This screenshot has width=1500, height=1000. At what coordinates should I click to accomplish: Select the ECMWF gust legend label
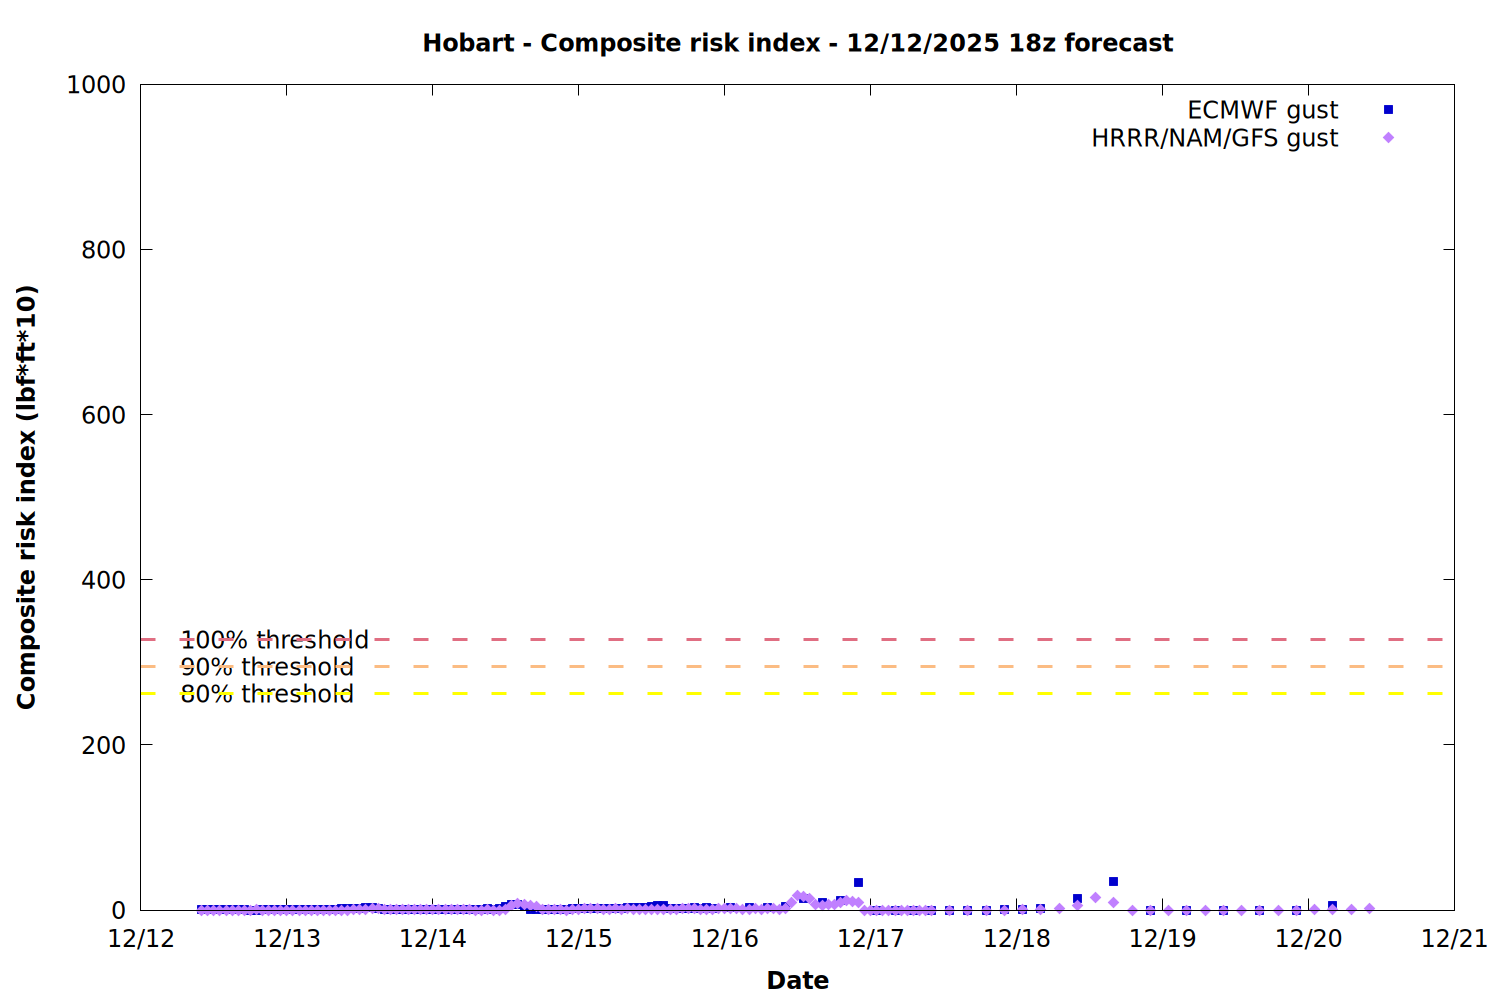click(1262, 110)
